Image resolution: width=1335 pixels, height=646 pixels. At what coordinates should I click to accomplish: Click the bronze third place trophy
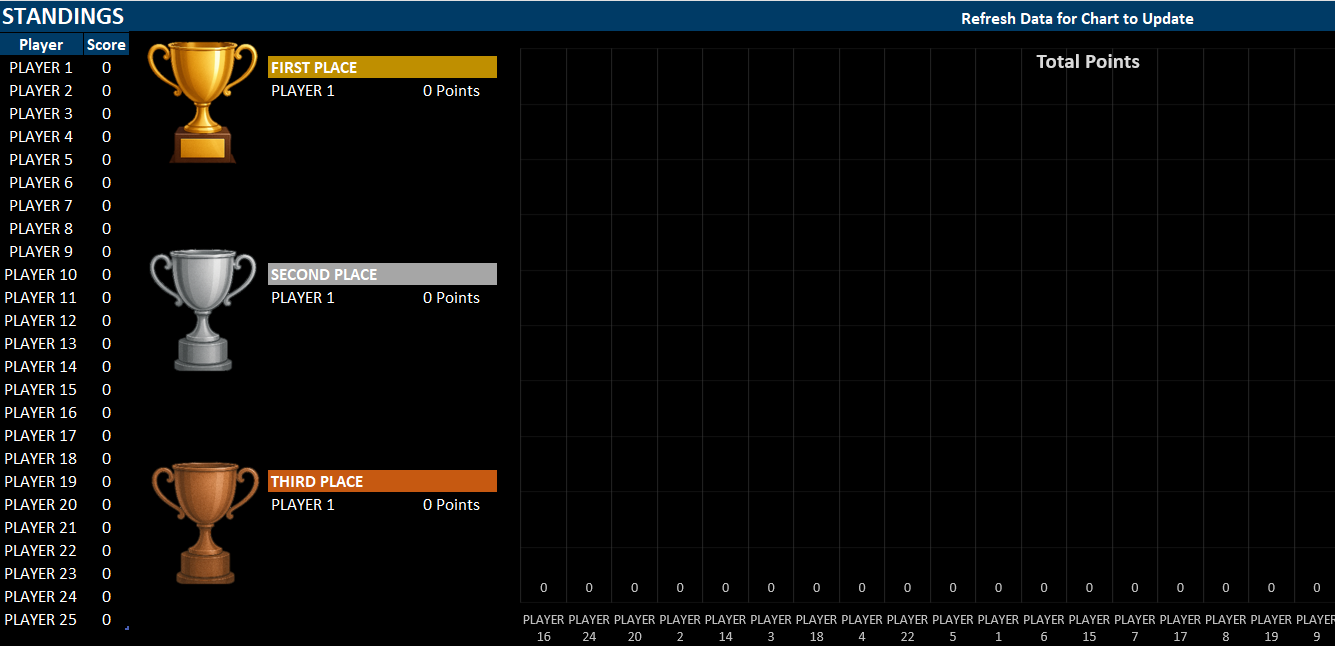pyautogui.click(x=205, y=523)
